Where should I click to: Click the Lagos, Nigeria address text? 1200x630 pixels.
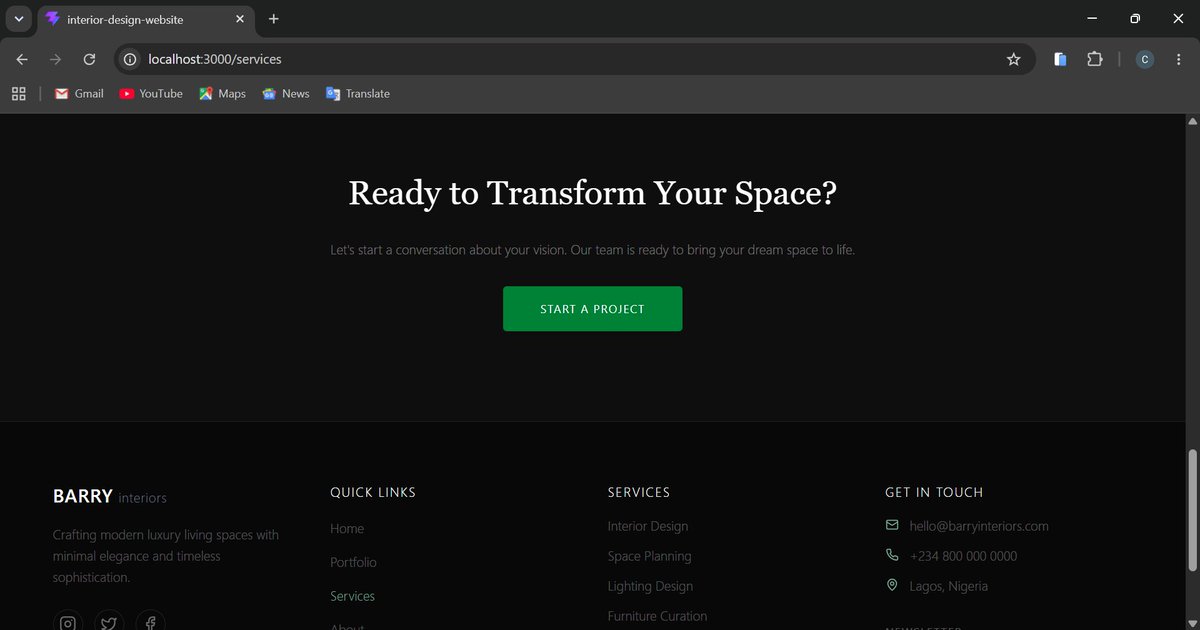[948, 586]
